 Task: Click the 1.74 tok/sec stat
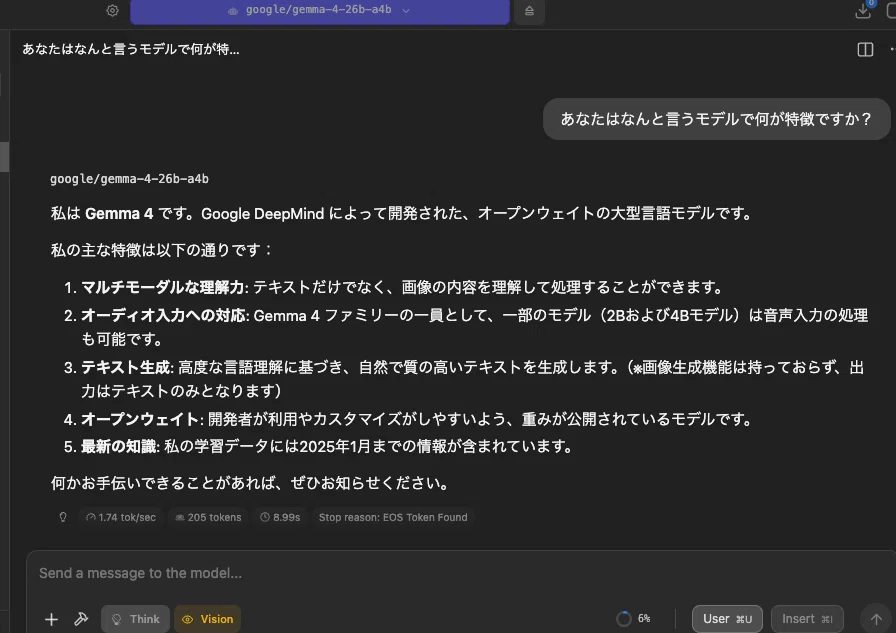click(x=121, y=517)
